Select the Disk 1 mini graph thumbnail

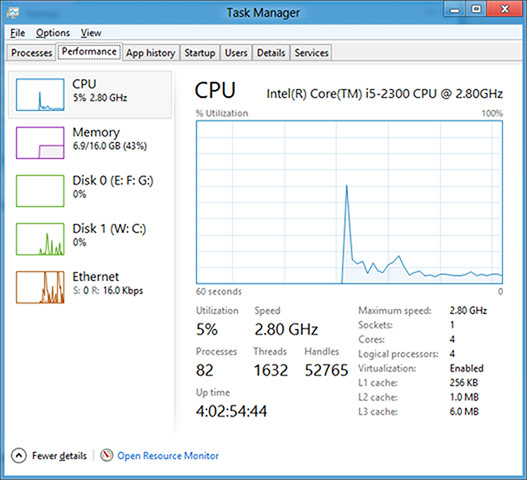click(40, 239)
